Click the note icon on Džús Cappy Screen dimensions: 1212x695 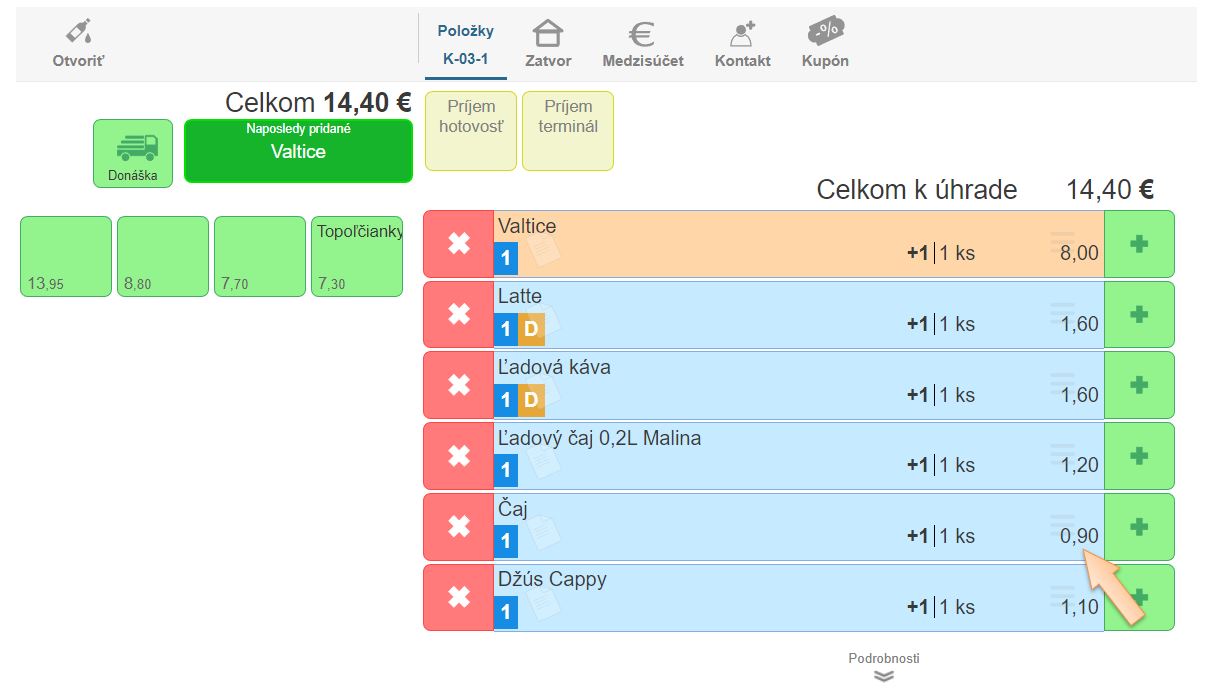[543, 604]
